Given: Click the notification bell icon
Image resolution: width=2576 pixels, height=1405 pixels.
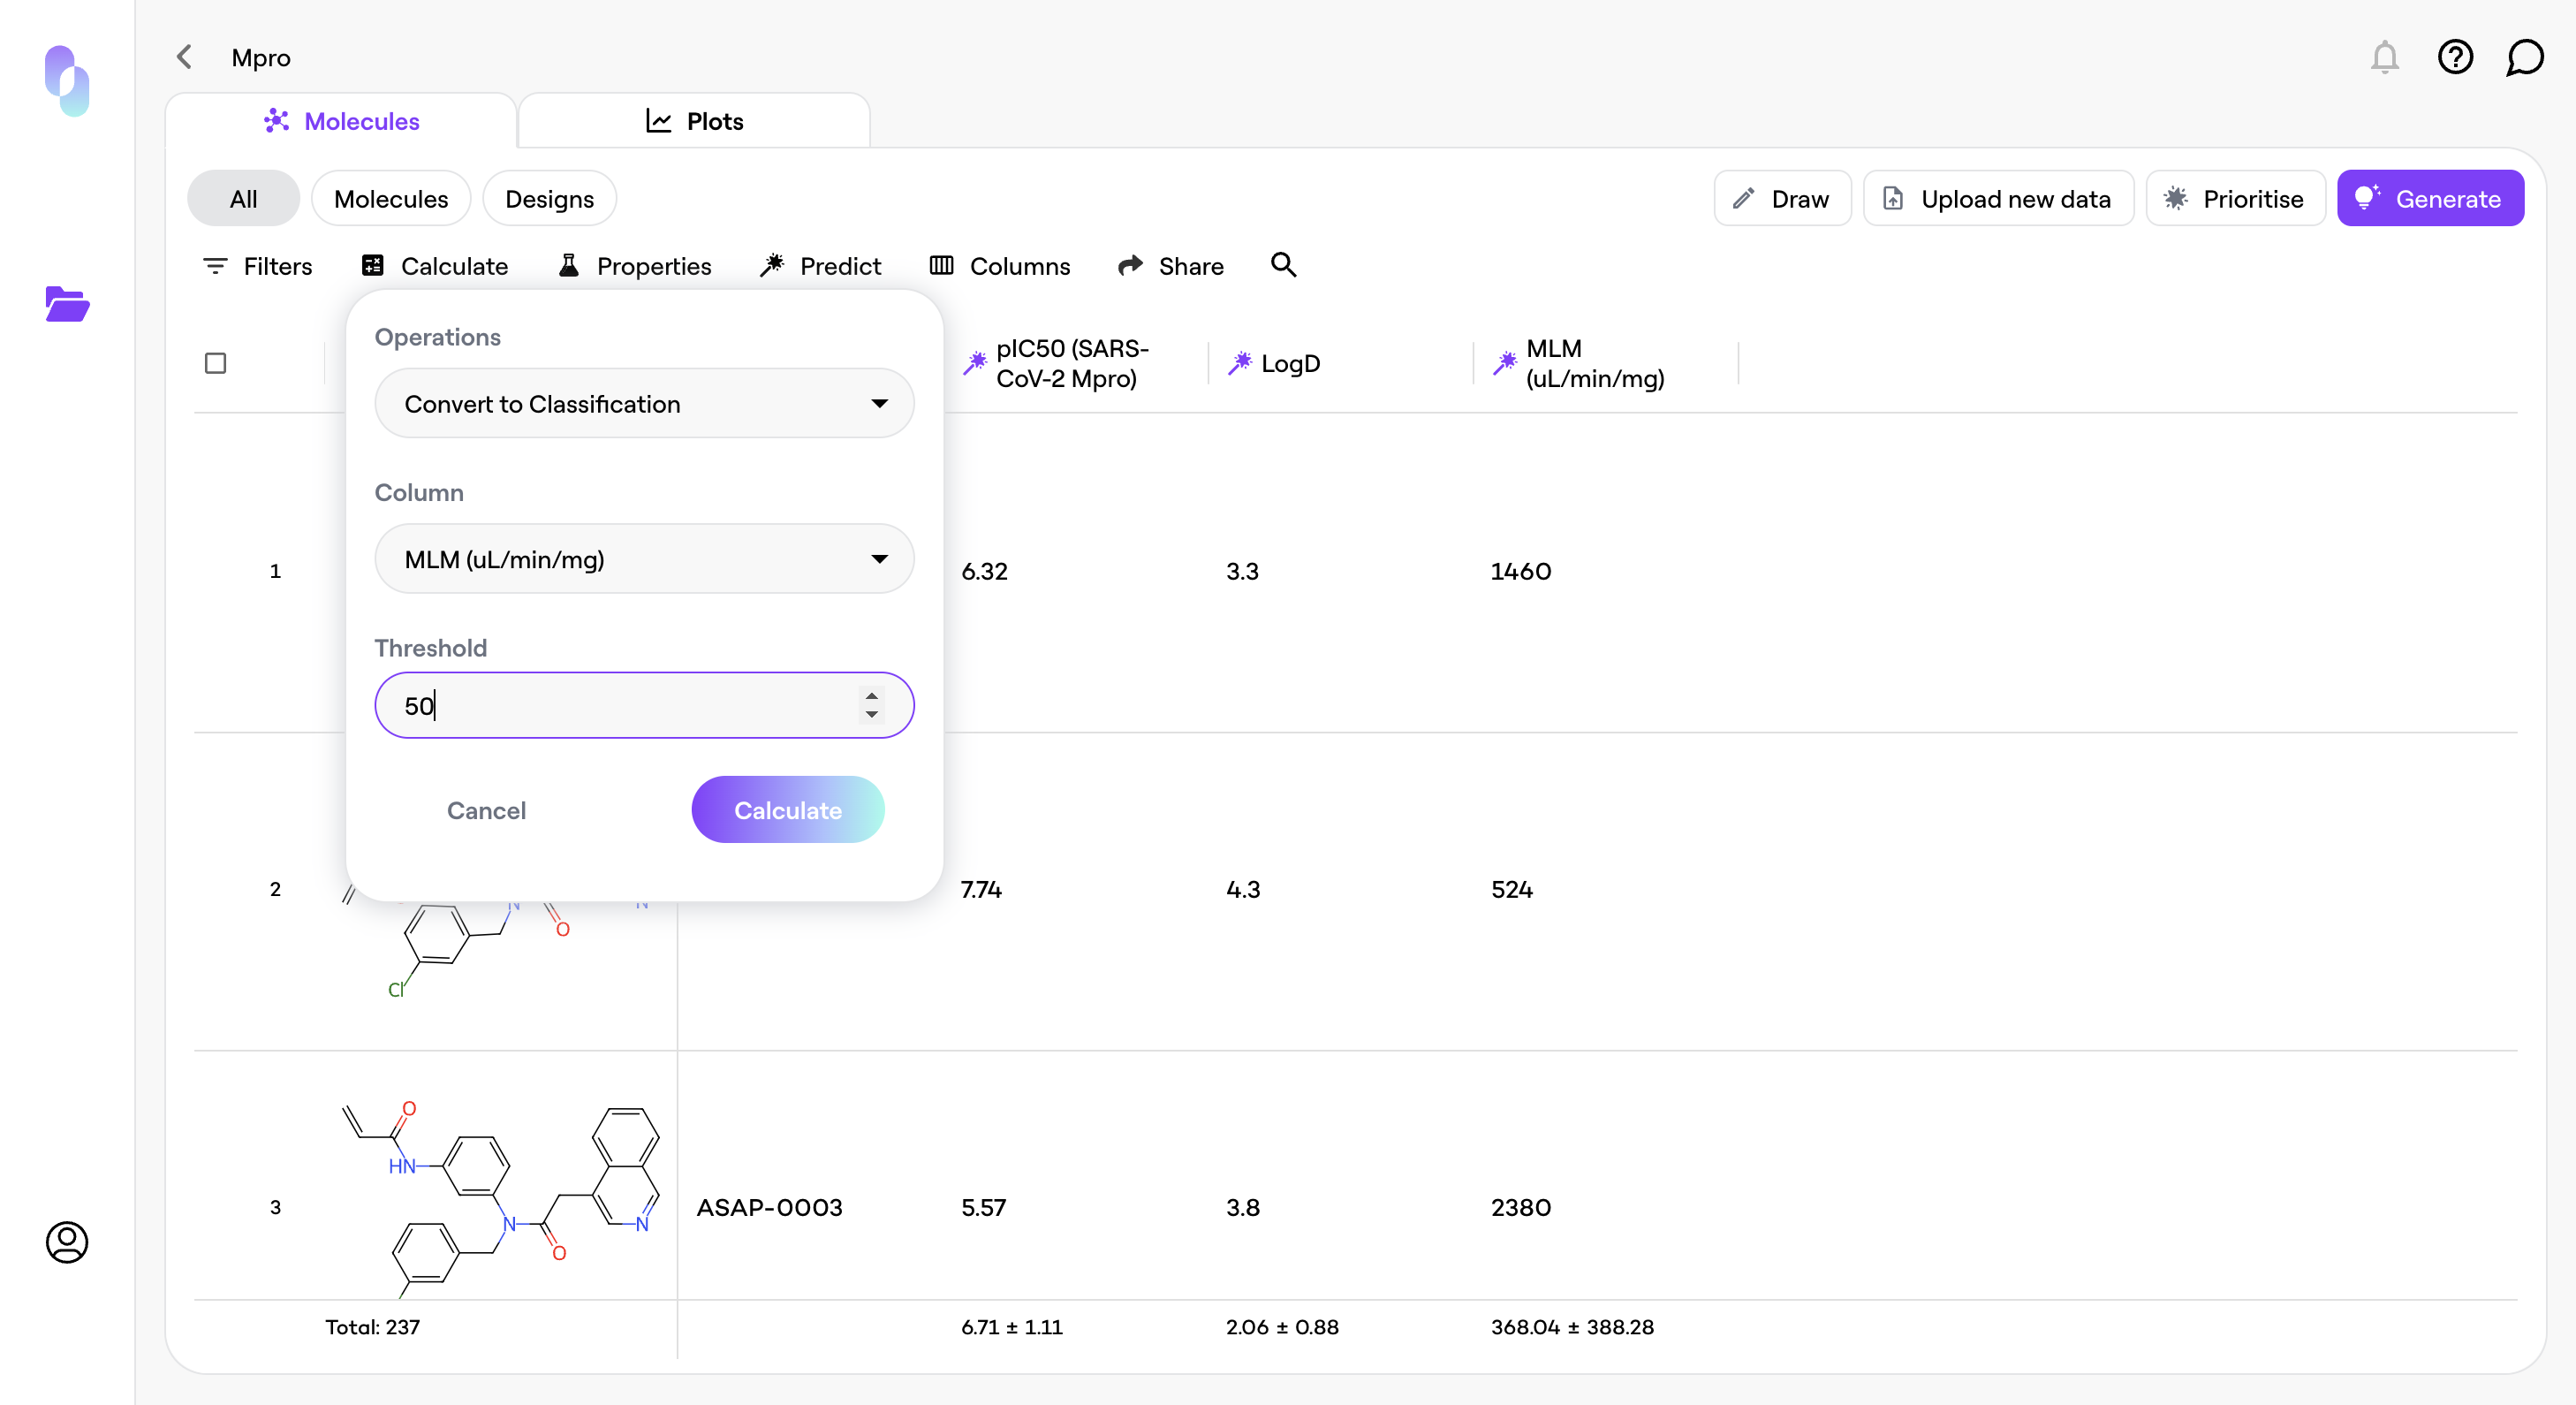Looking at the screenshot, I should 2384,57.
